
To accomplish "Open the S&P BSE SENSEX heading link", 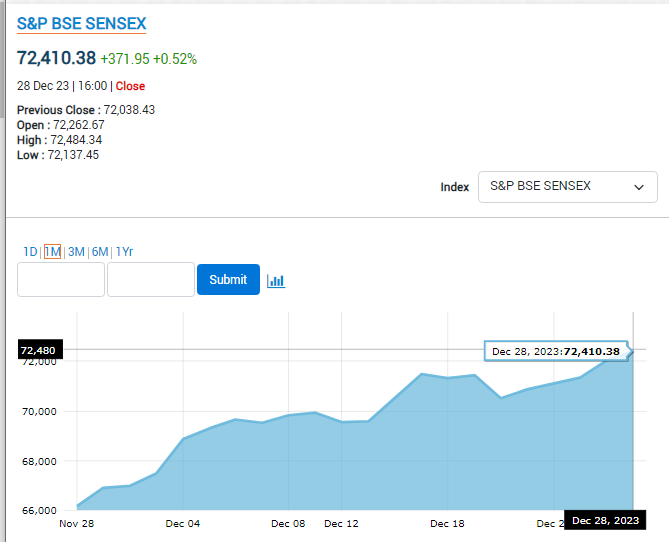I will tap(81, 24).
